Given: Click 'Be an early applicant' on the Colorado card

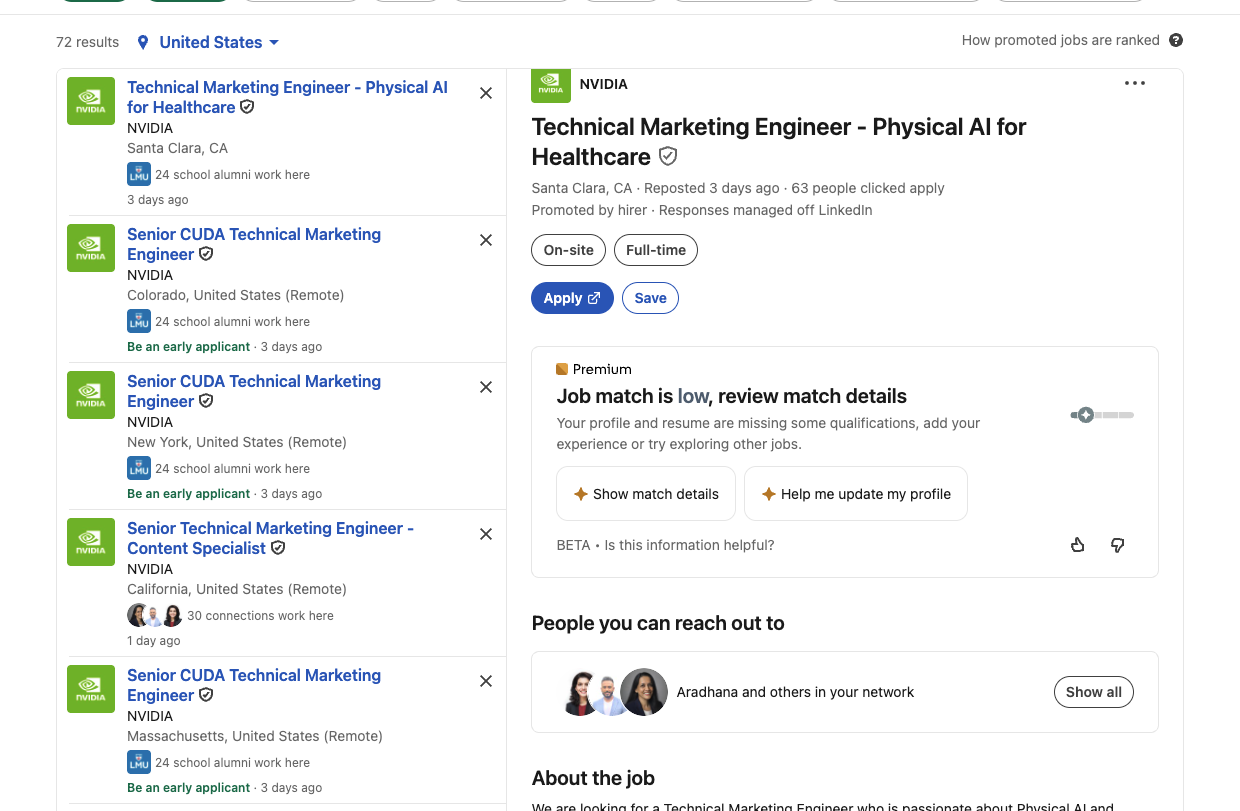Looking at the screenshot, I should [189, 347].
